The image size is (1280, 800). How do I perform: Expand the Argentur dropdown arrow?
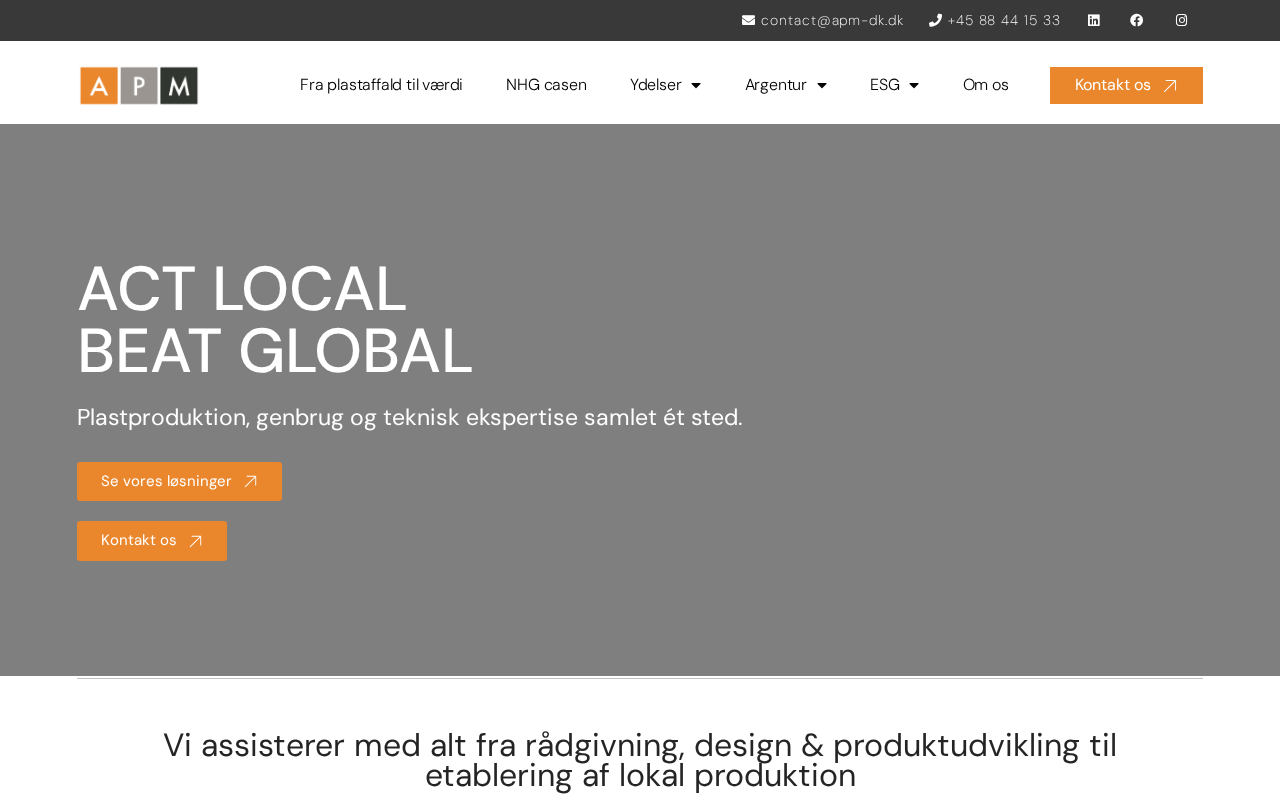tap(822, 86)
